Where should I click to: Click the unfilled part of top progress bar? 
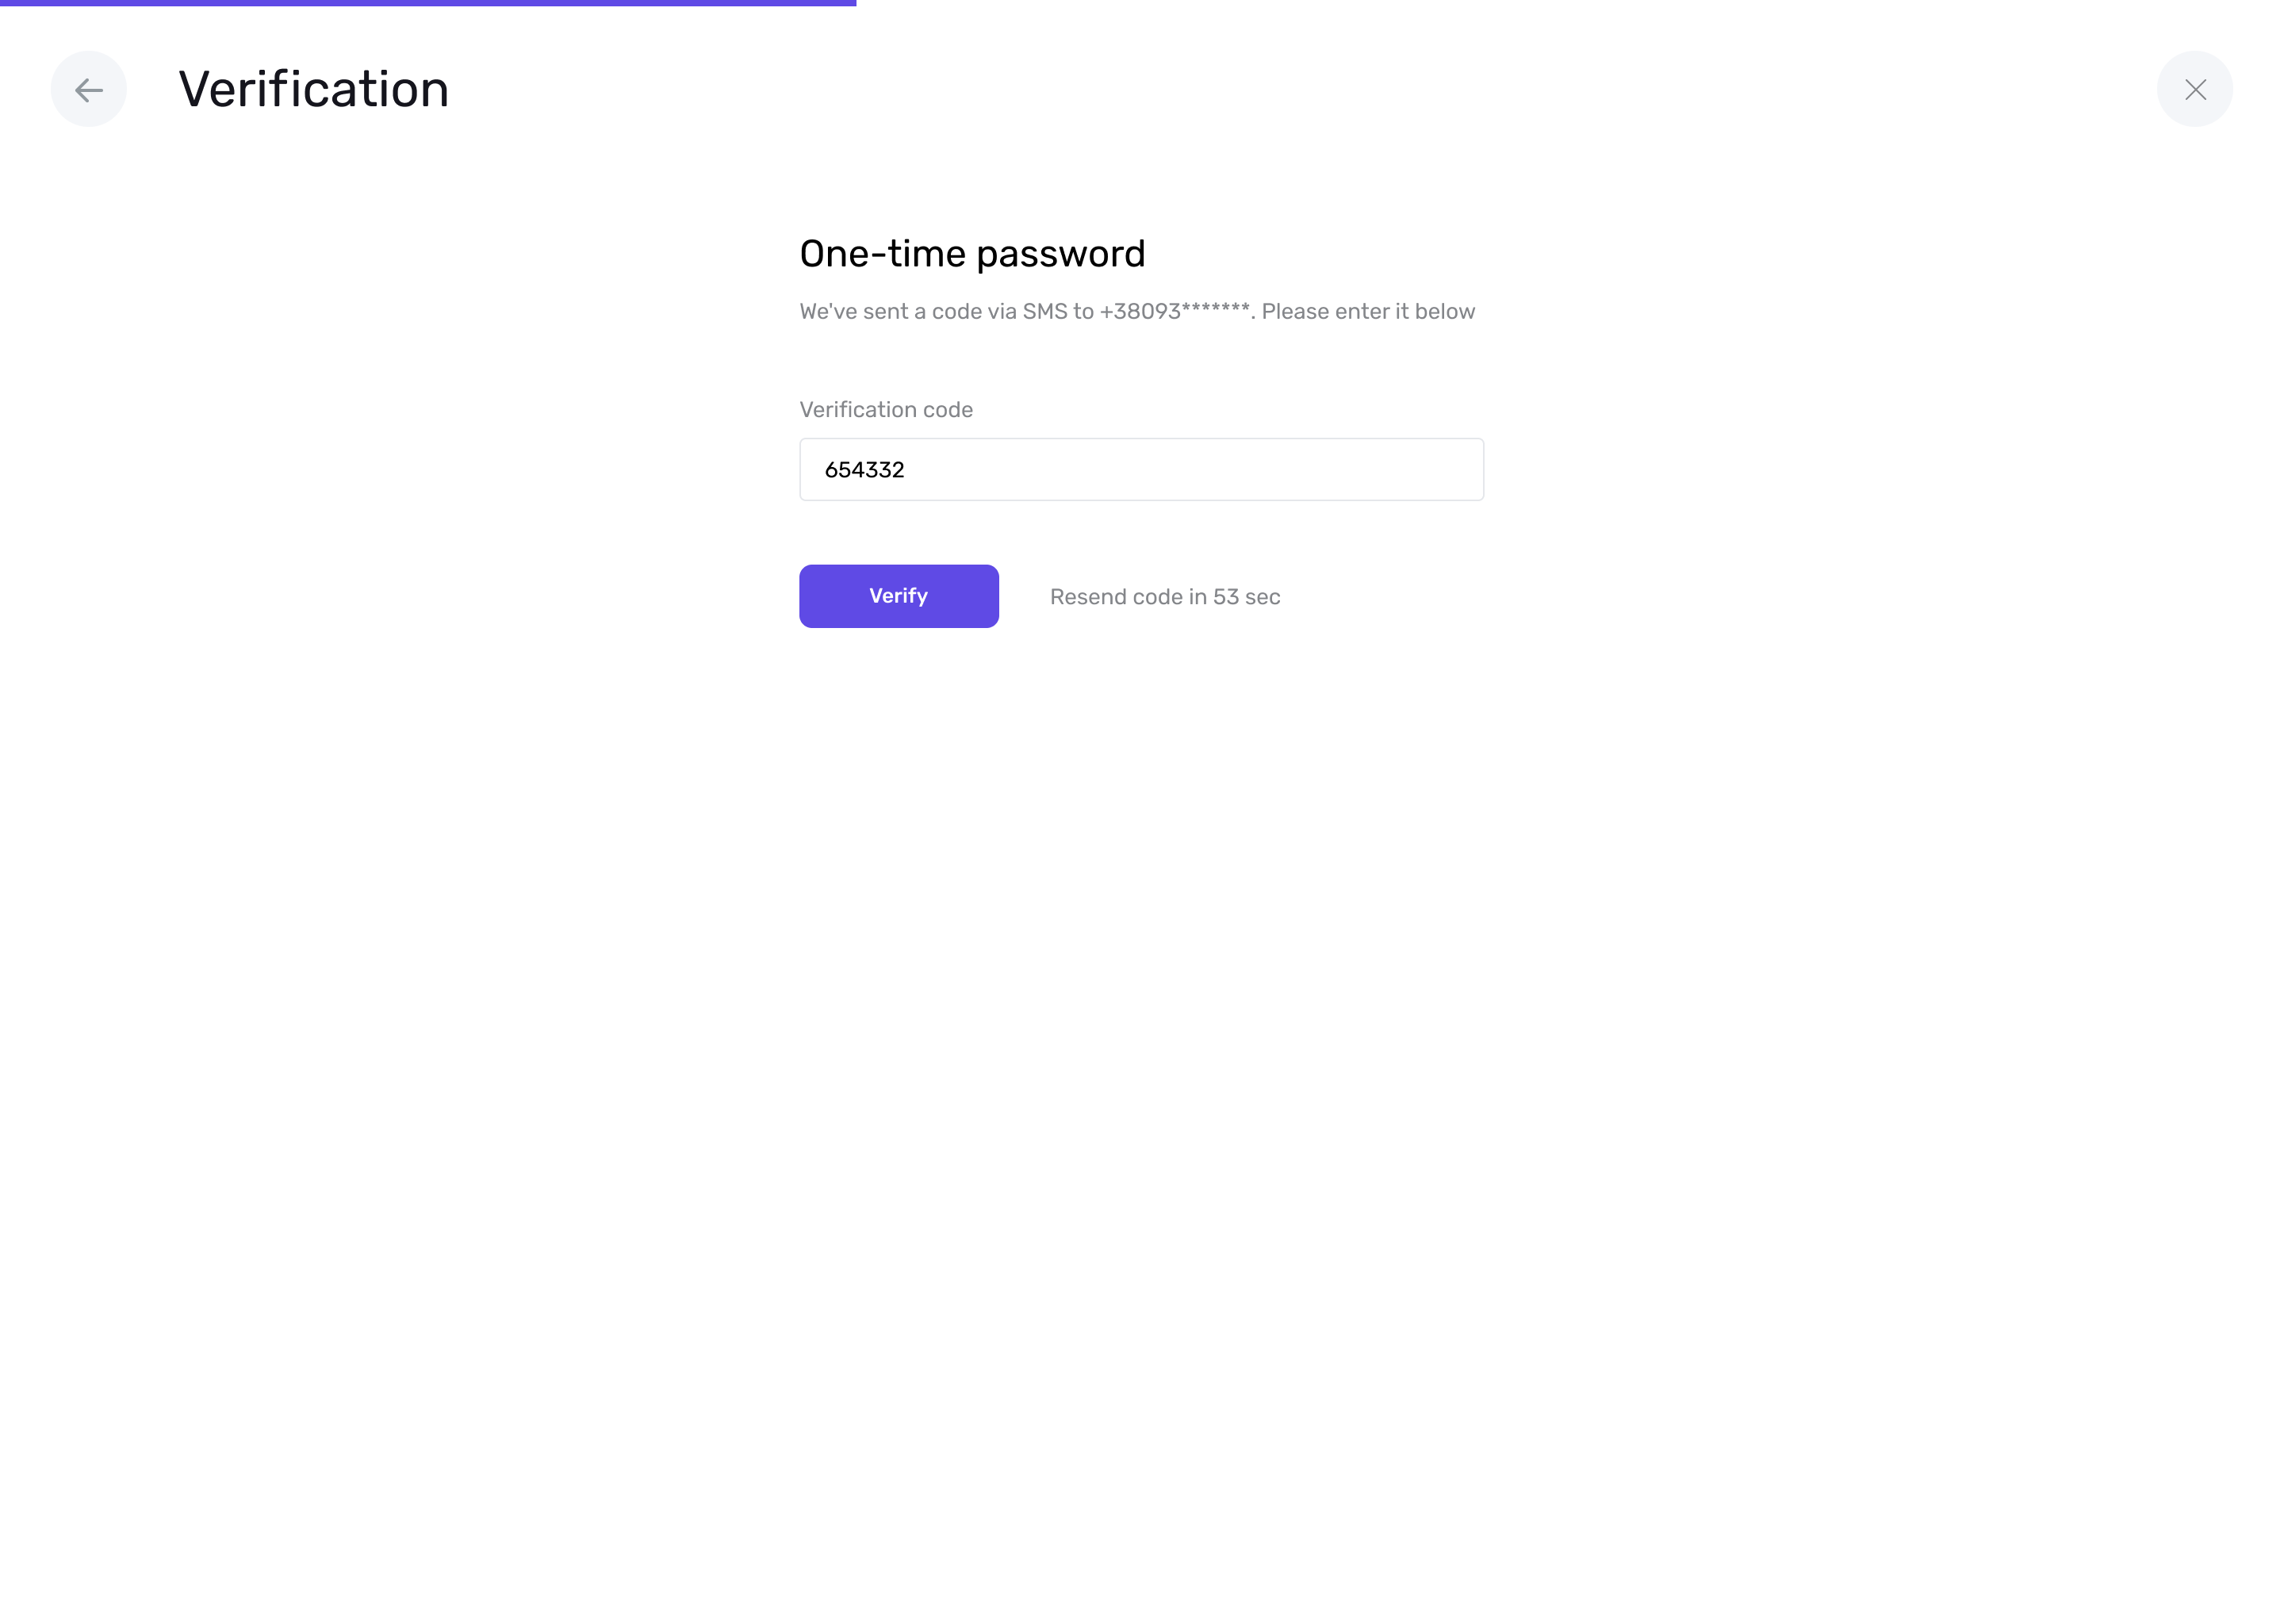1570,3
